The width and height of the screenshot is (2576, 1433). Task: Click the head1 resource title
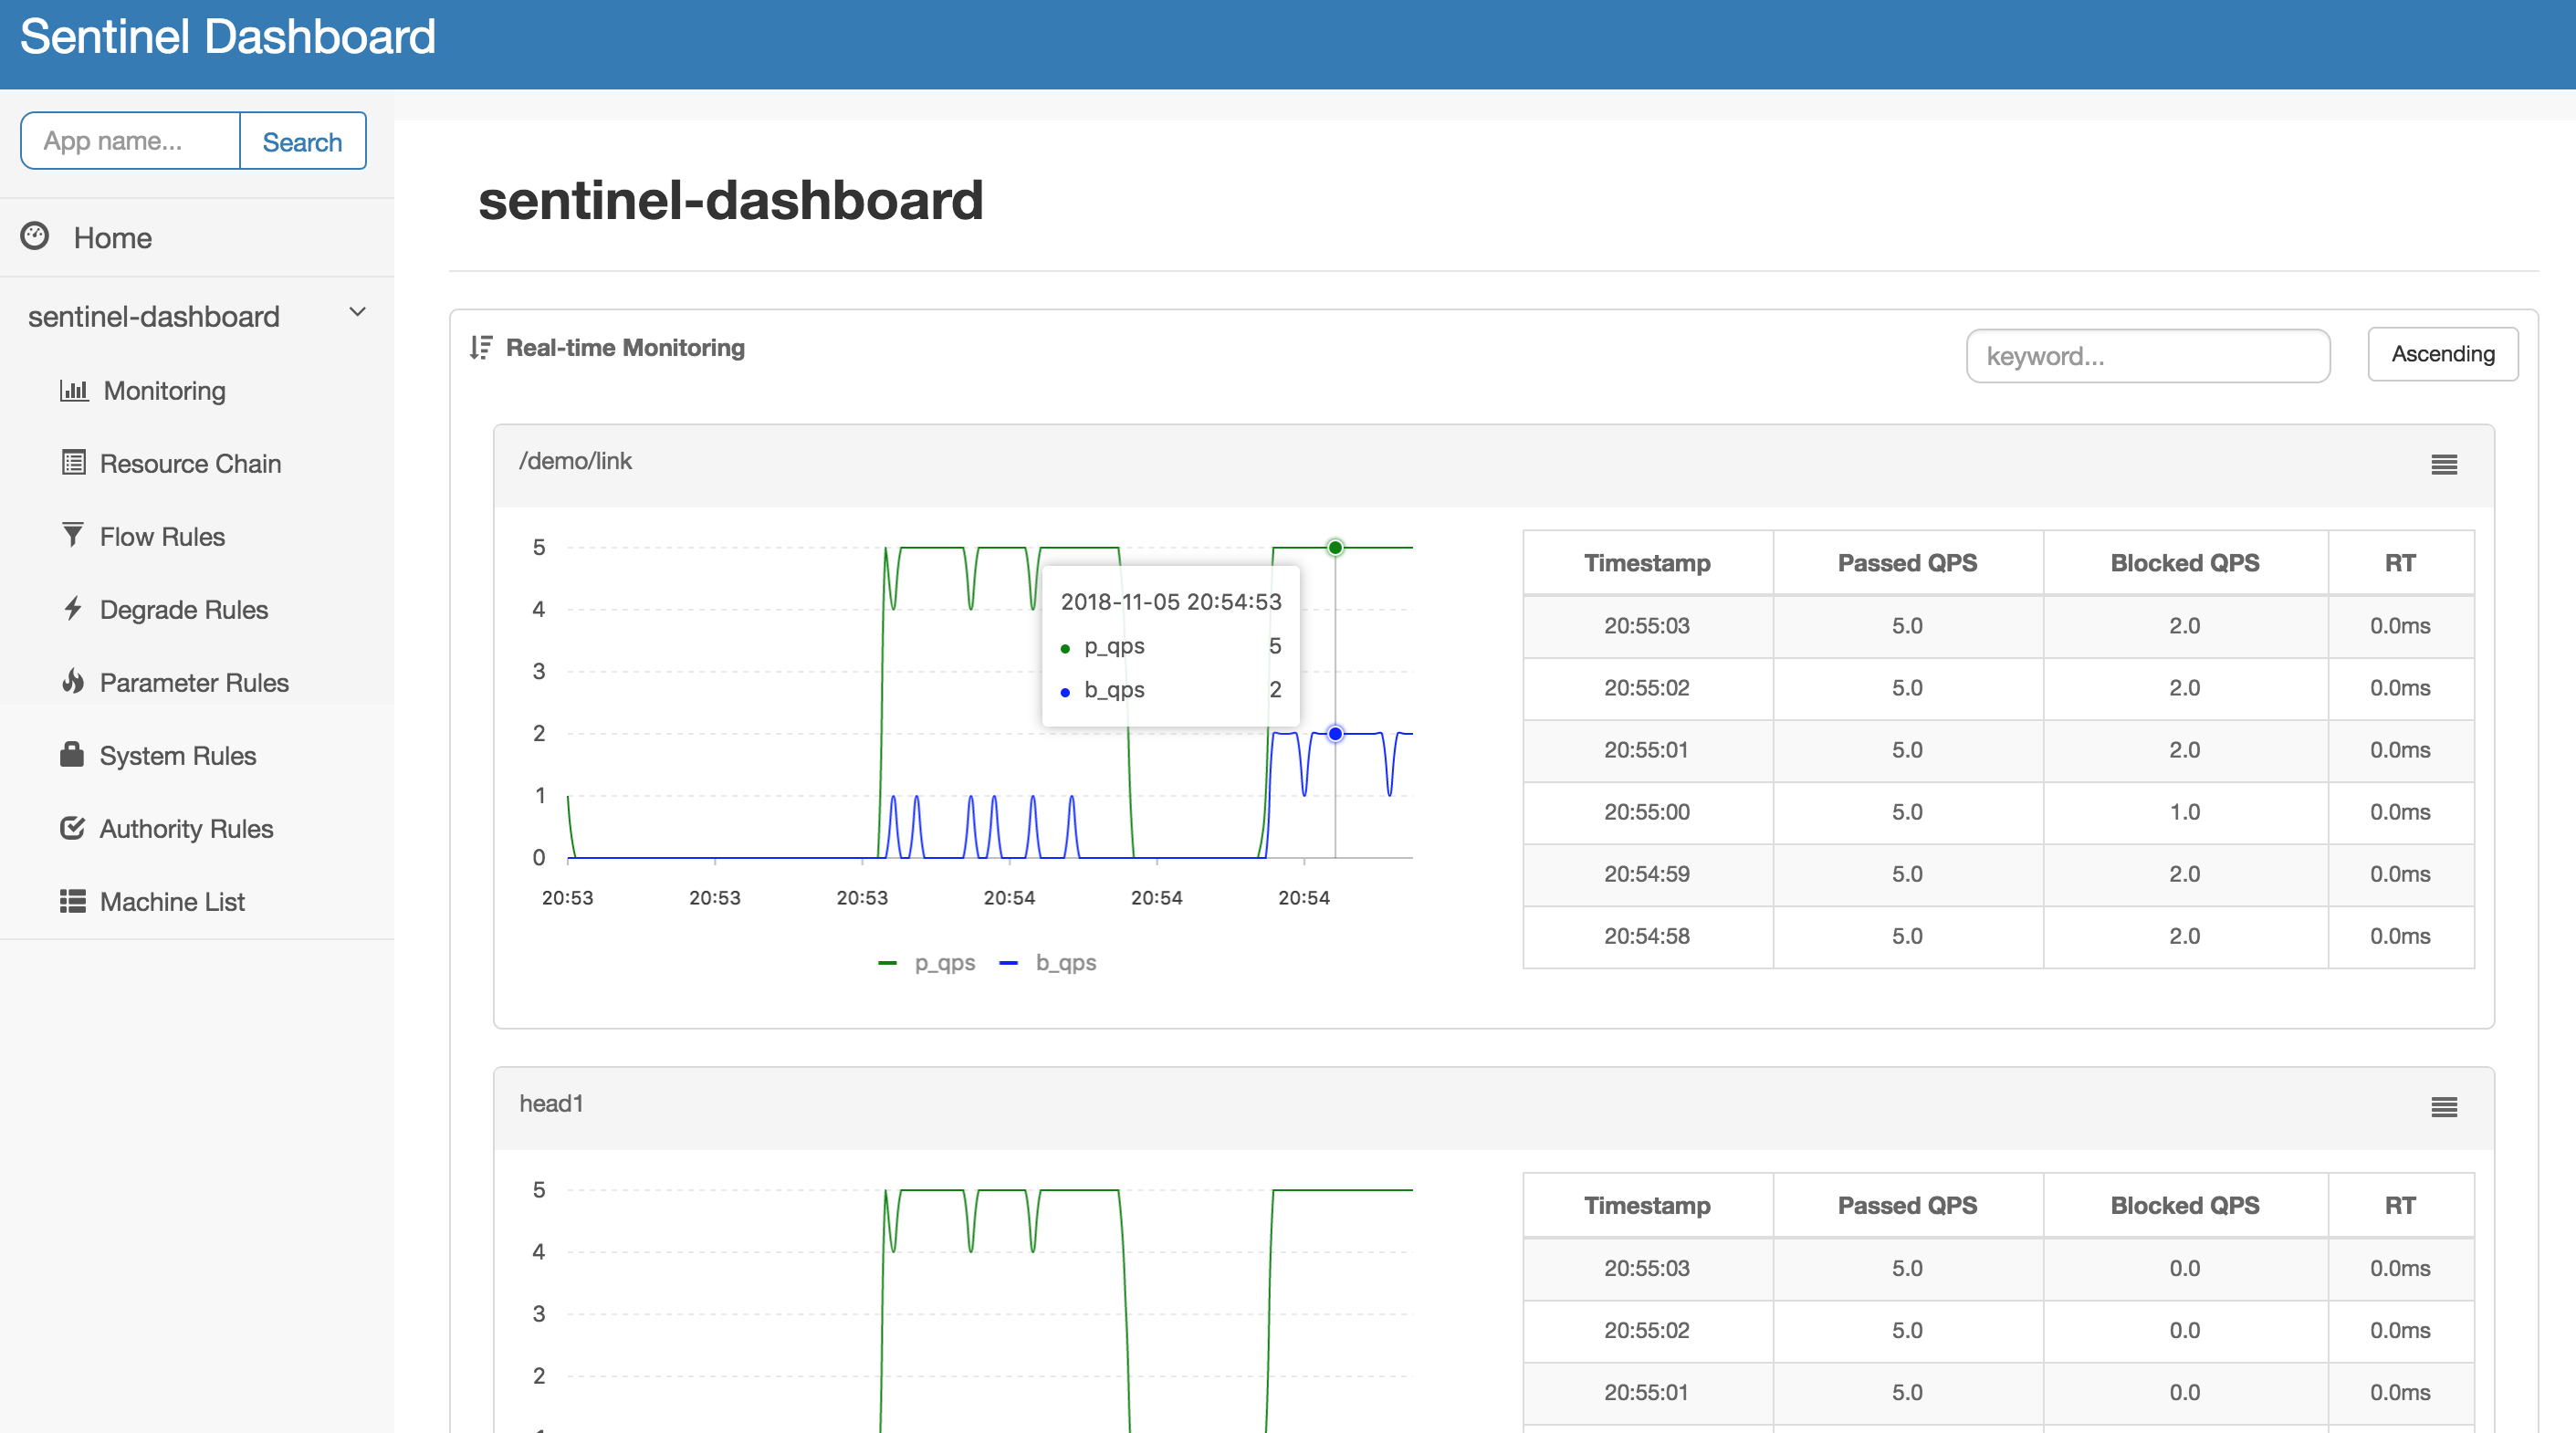click(x=551, y=1103)
